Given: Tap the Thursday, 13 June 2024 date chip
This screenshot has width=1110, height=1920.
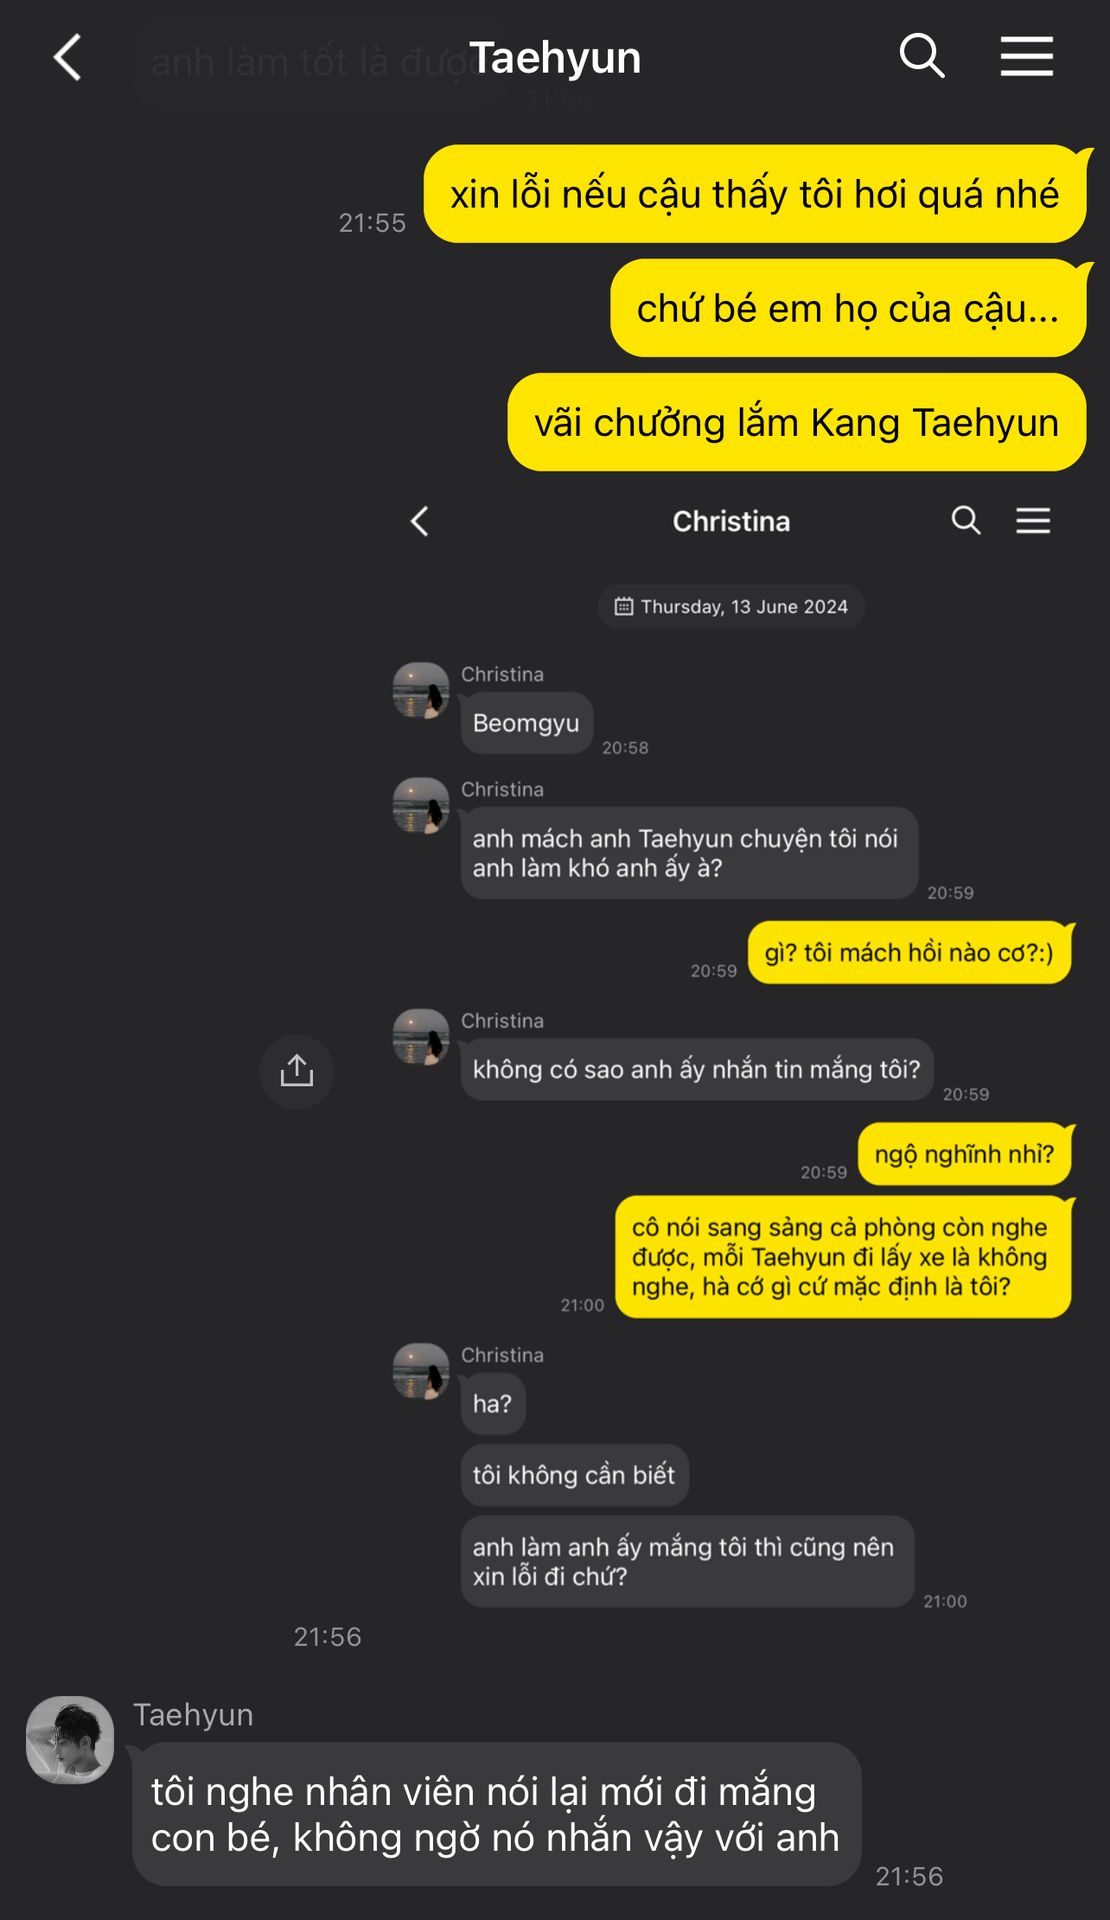Looking at the screenshot, I should click(731, 606).
